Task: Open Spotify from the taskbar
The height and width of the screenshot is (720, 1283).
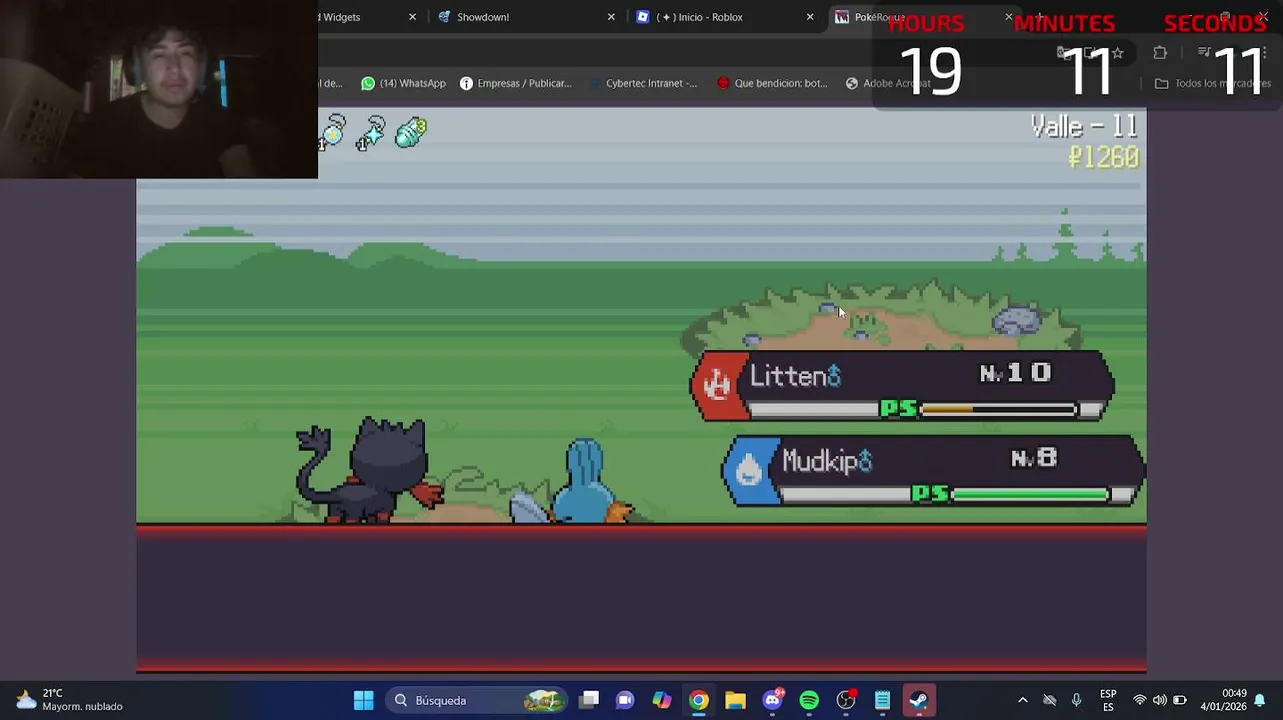Action: (809, 700)
